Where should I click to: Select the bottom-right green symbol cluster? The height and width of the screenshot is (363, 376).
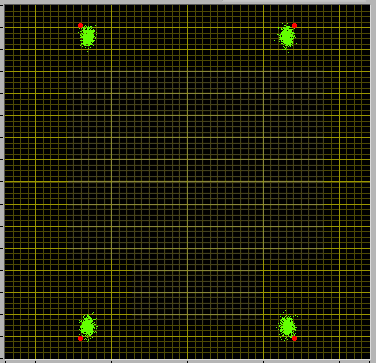287,326
